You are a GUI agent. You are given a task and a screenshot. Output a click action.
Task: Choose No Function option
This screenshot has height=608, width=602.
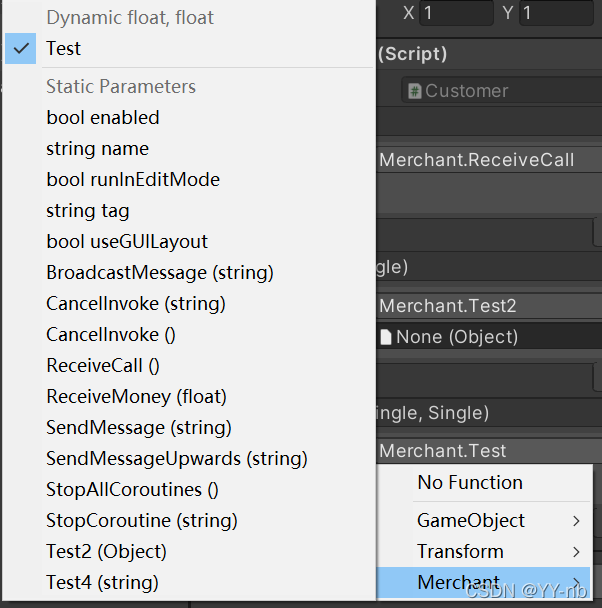[470, 482]
